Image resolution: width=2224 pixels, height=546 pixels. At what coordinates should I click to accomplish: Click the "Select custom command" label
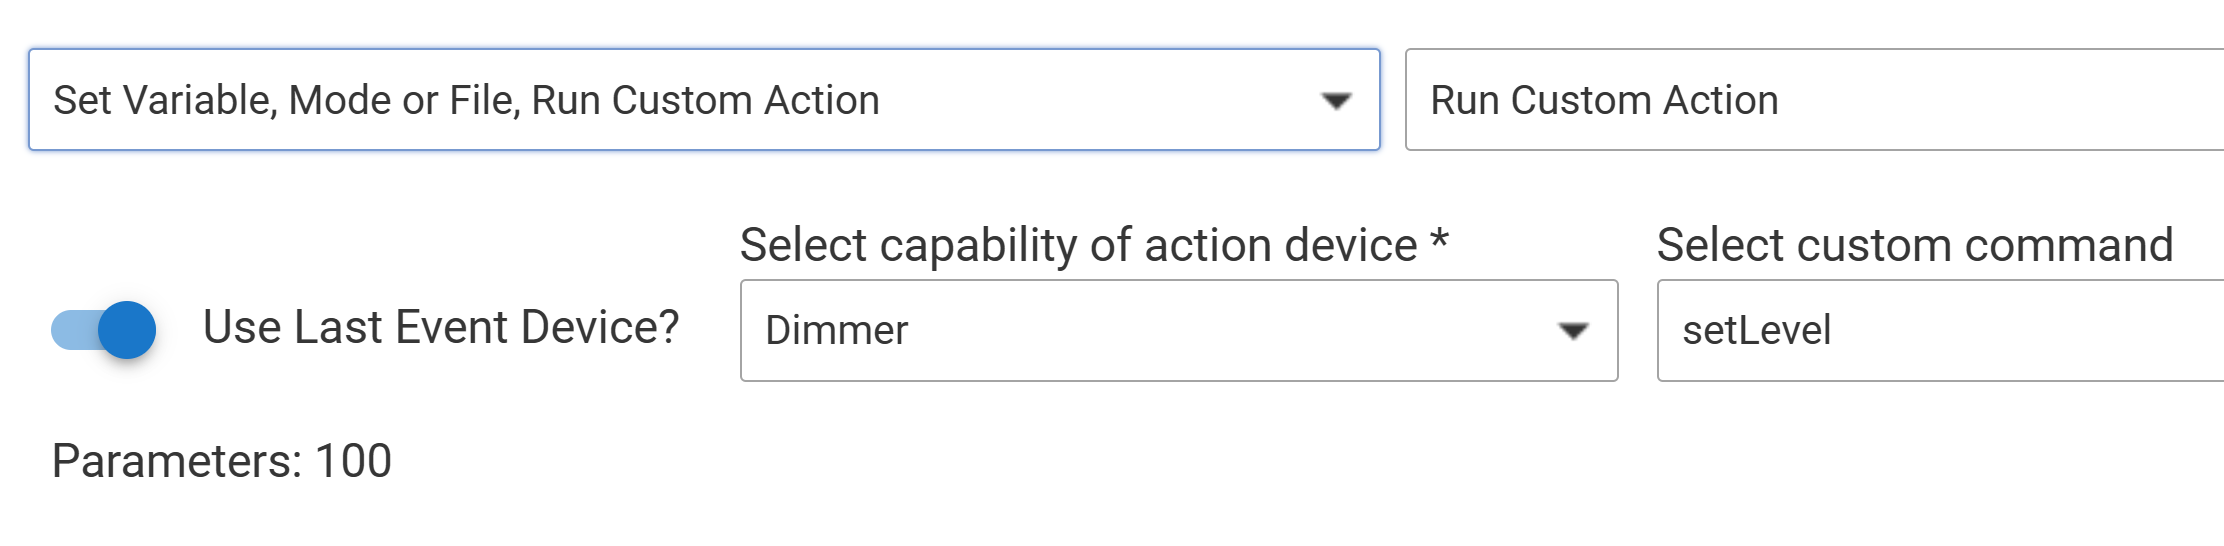tap(1914, 245)
